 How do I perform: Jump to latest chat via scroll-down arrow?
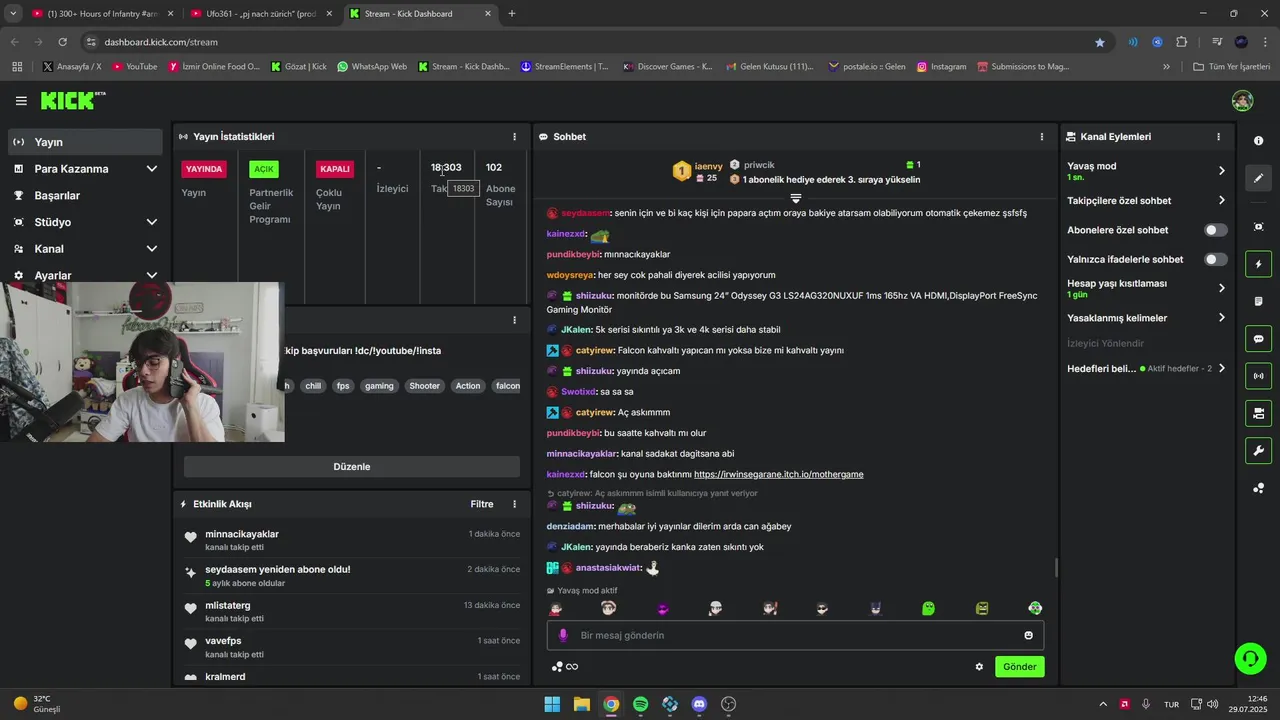(796, 198)
